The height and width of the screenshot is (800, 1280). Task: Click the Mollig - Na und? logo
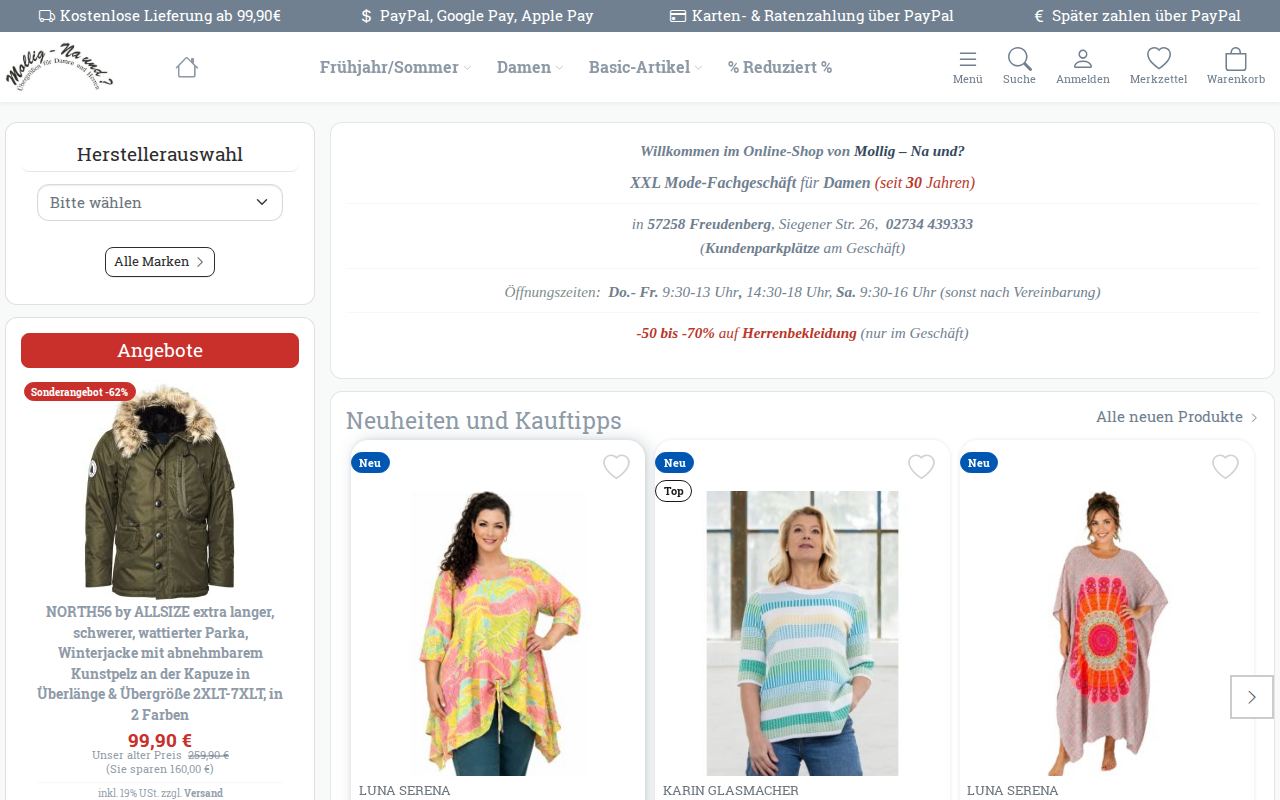pyautogui.click(x=59, y=67)
